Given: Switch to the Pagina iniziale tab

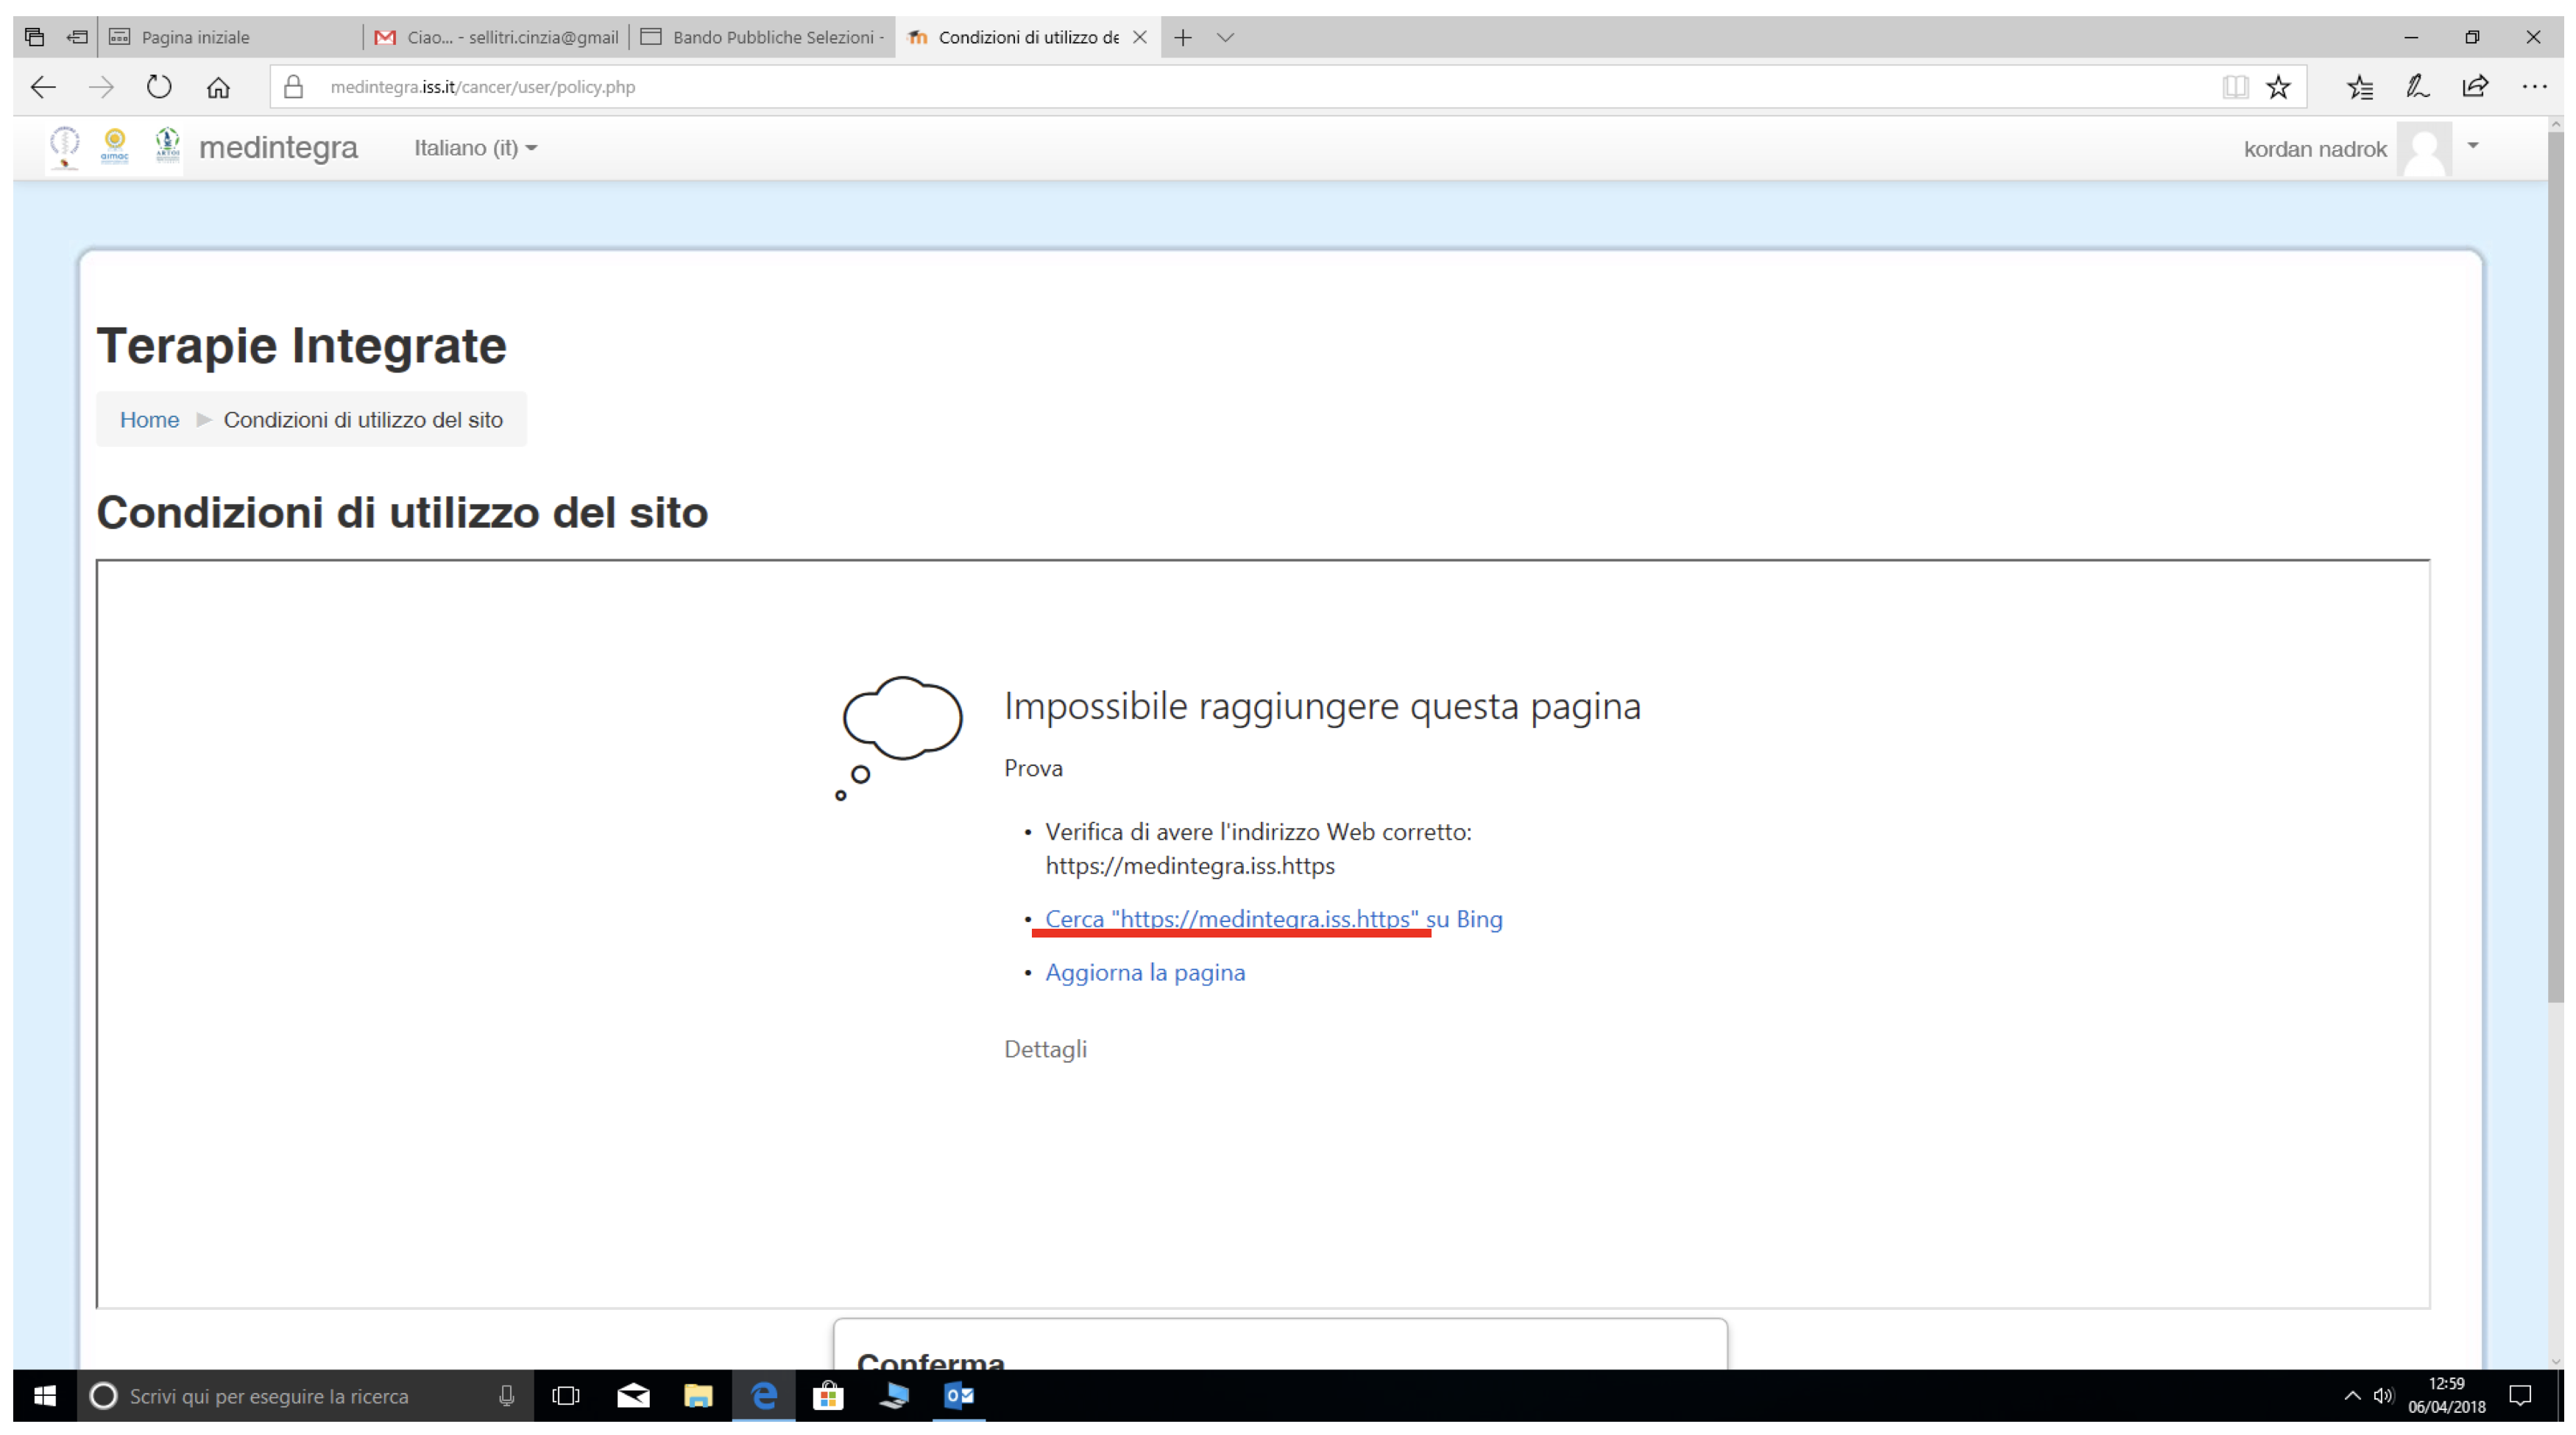Looking at the screenshot, I should [x=230, y=37].
